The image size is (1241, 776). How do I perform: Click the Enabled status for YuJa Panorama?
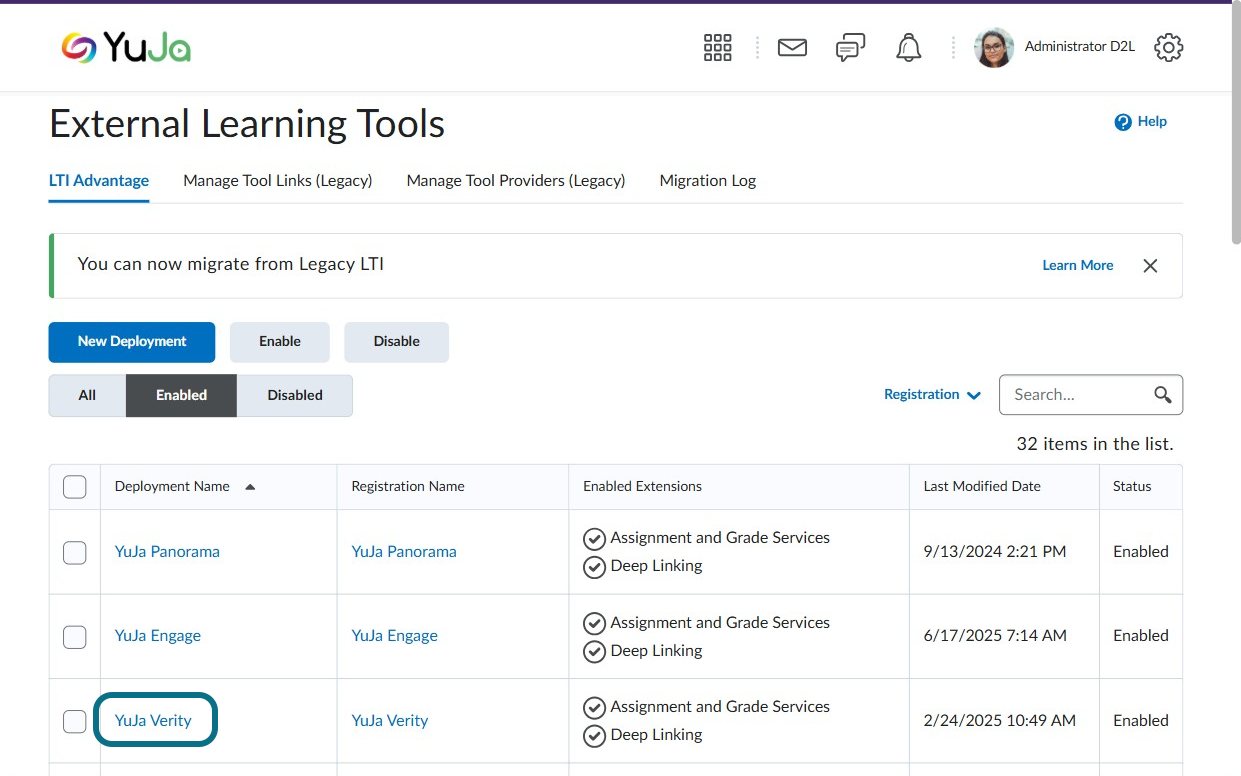(1141, 552)
